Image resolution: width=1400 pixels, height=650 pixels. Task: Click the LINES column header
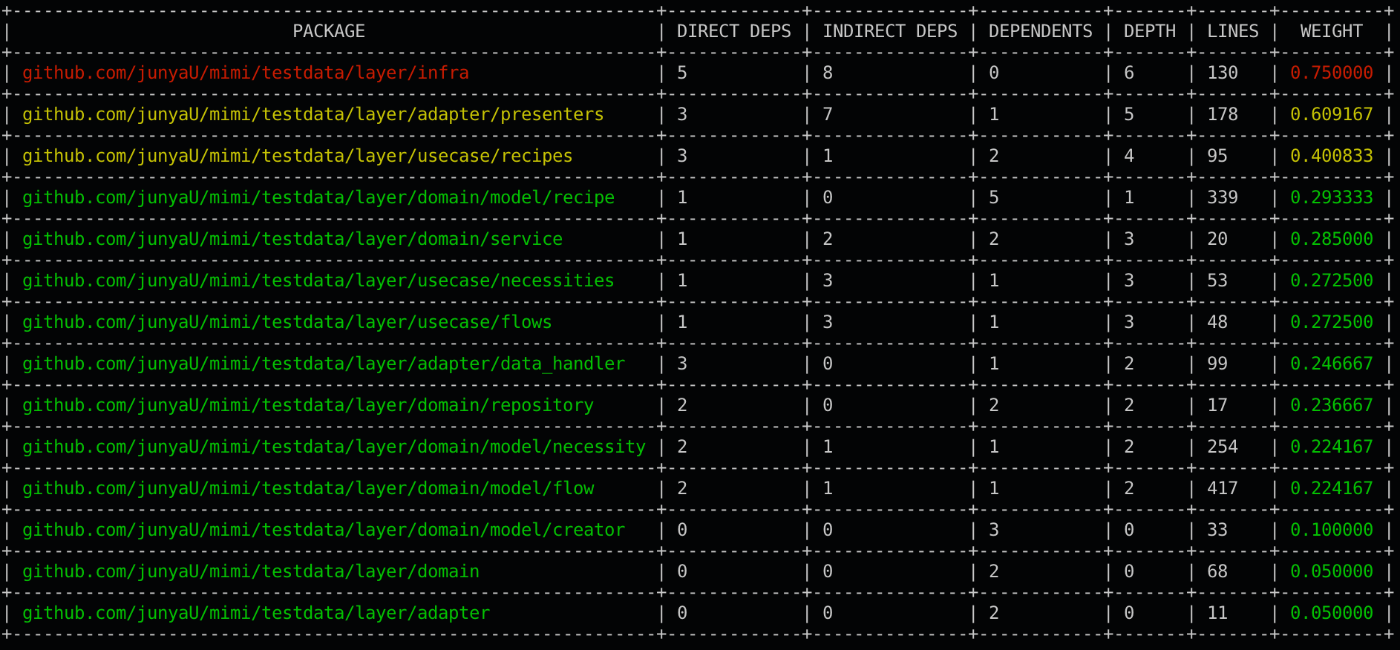[x=1233, y=31]
